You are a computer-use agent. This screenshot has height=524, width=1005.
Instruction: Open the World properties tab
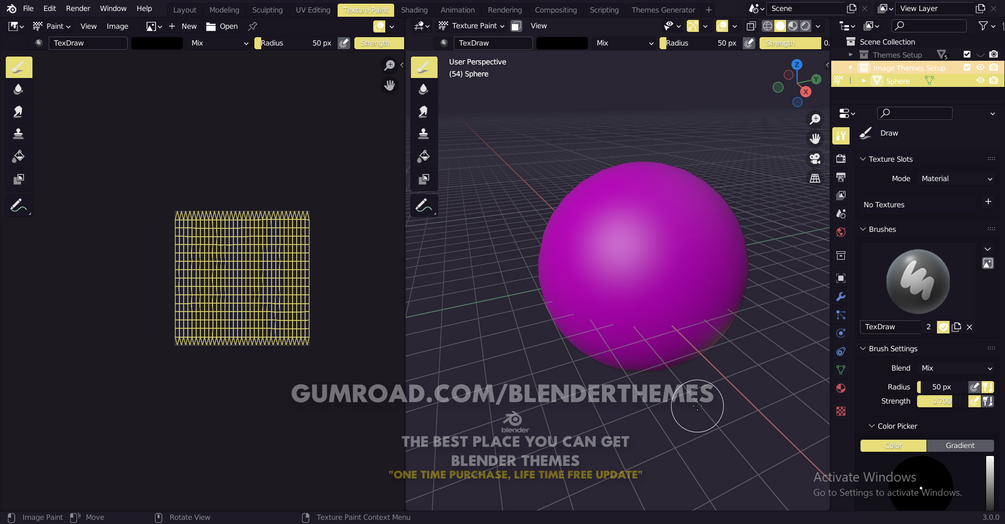coord(841,232)
